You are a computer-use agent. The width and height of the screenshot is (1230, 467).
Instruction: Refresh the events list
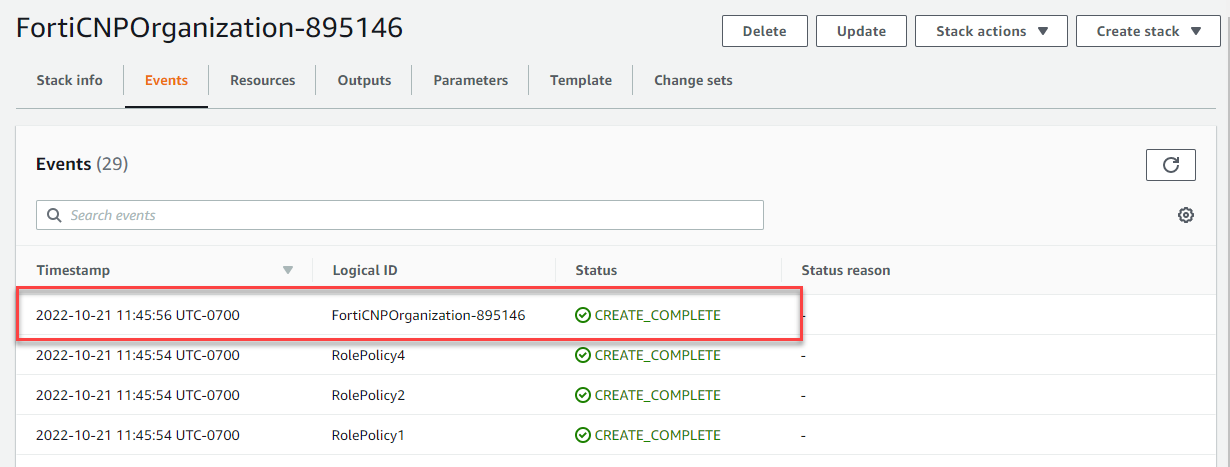click(1170, 165)
